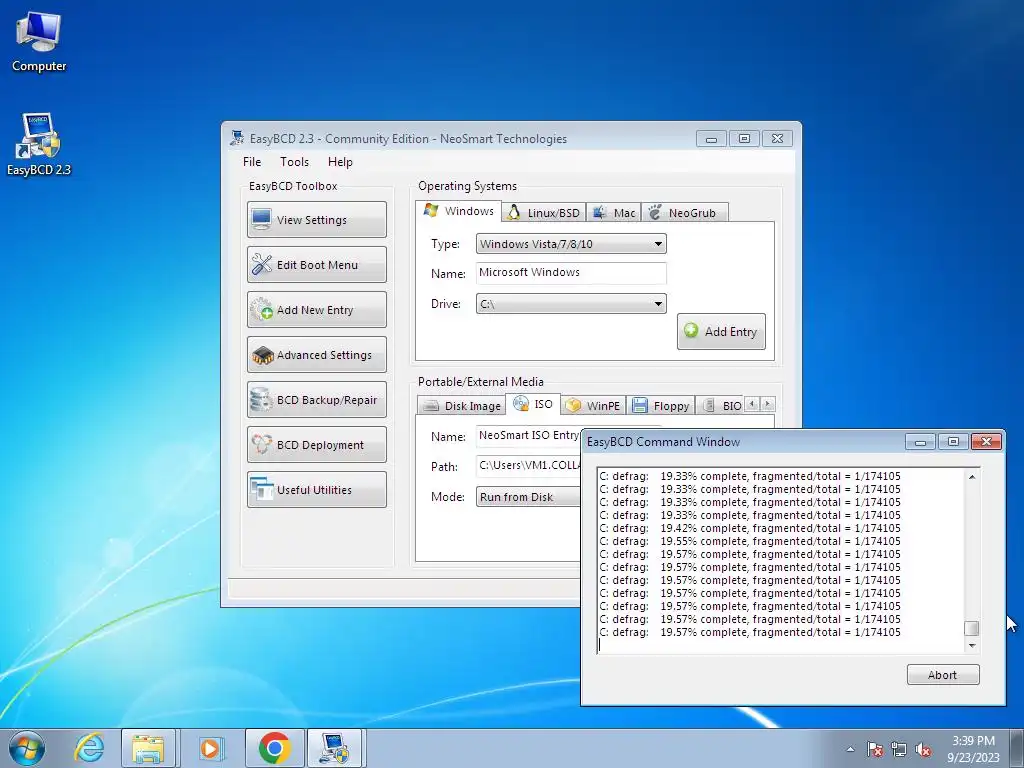The width and height of the screenshot is (1024, 768).
Task: Click the EasyBCD app icon in title bar
Action: point(237,138)
